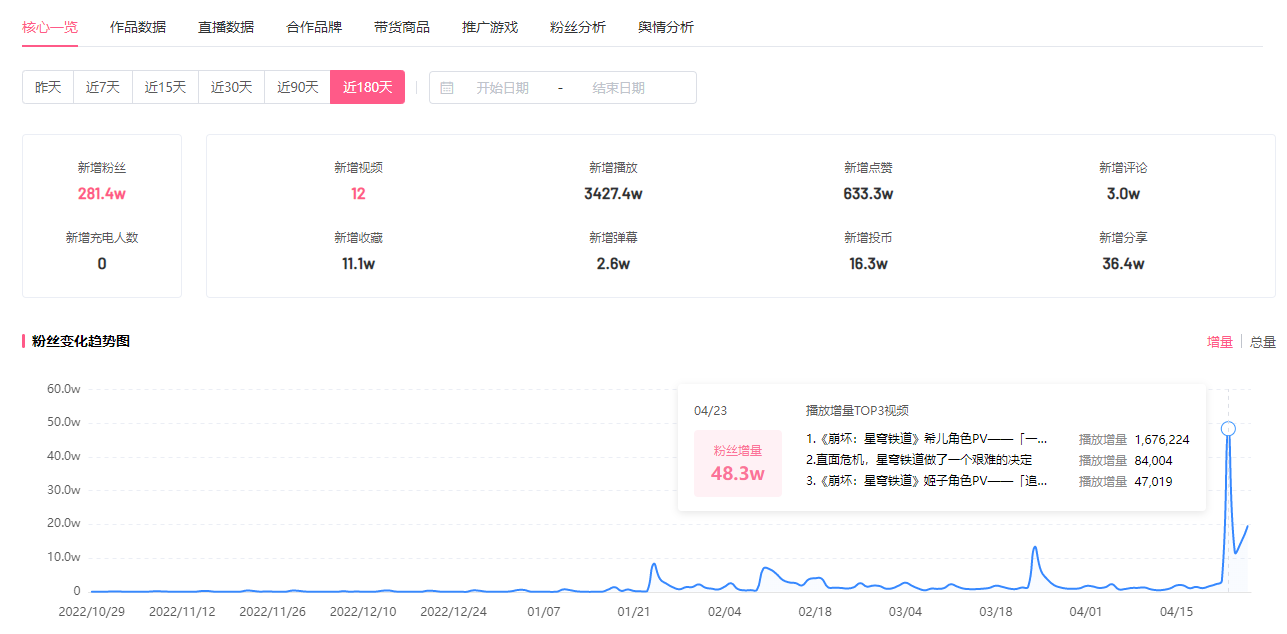The width and height of the screenshot is (1287, 634).
Task: Switch to the 作品数据 tab
Action: [x=138, y=27]
